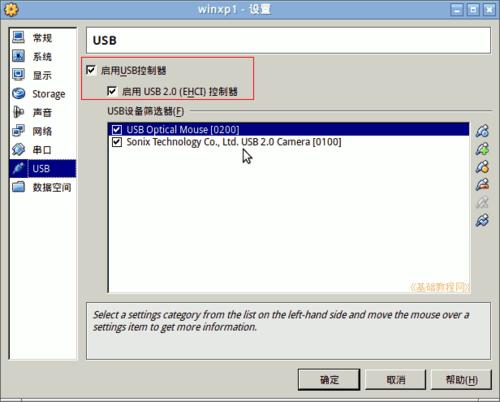
Task: Select the Sonix Technology camera list row
Action: 289,142
